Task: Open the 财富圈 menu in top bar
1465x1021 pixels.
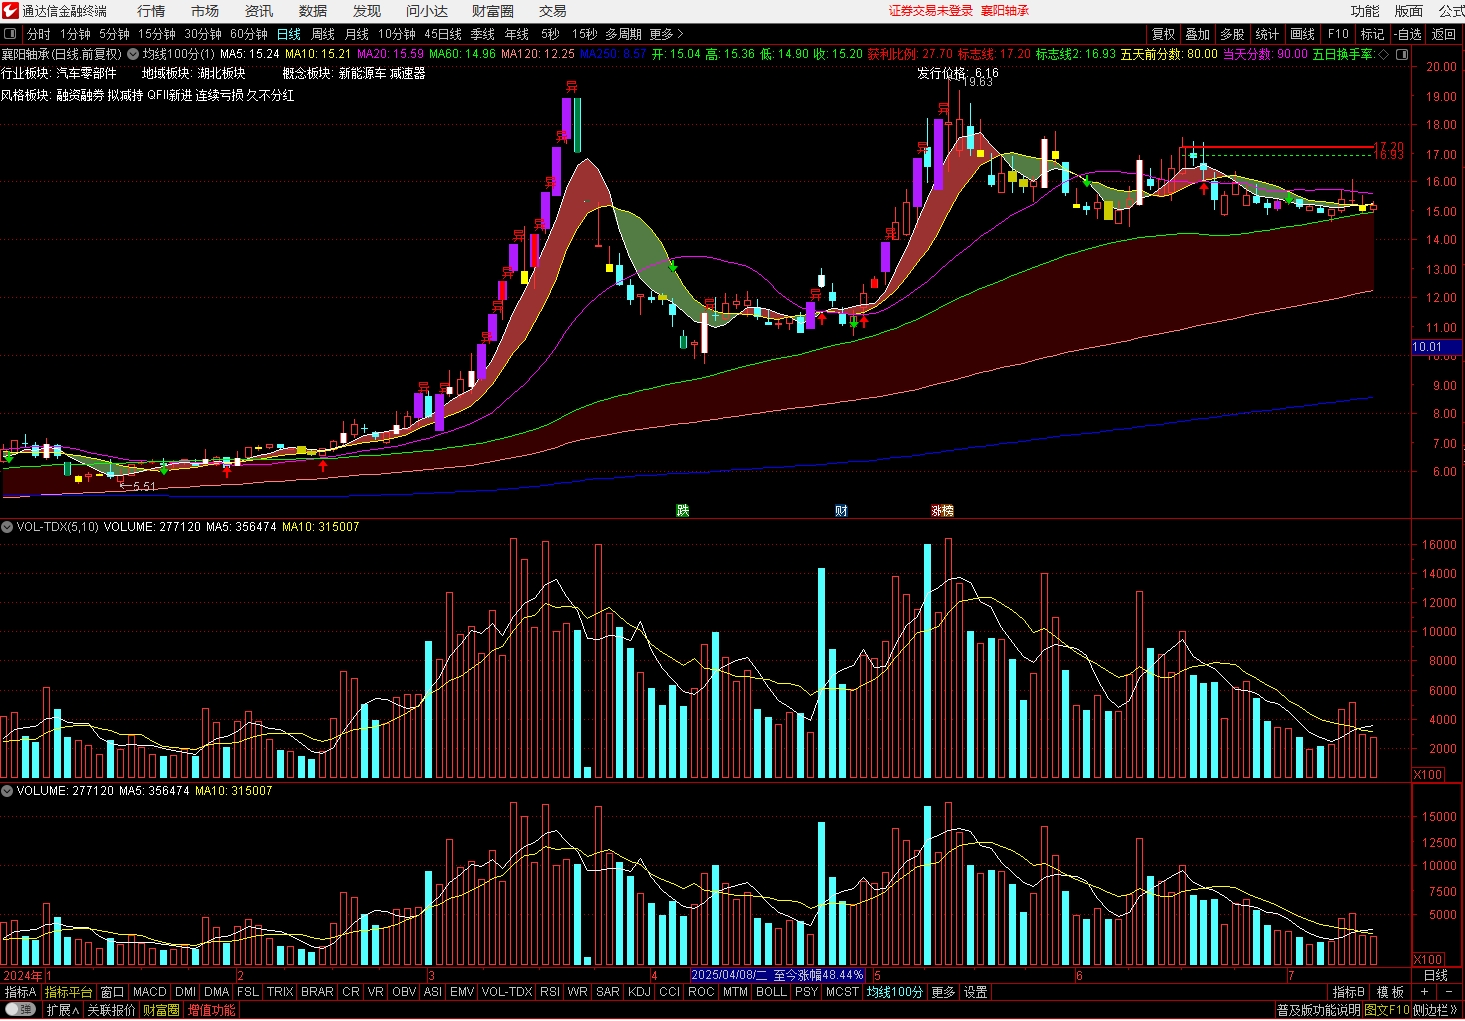Action: [x=493, y=11]
